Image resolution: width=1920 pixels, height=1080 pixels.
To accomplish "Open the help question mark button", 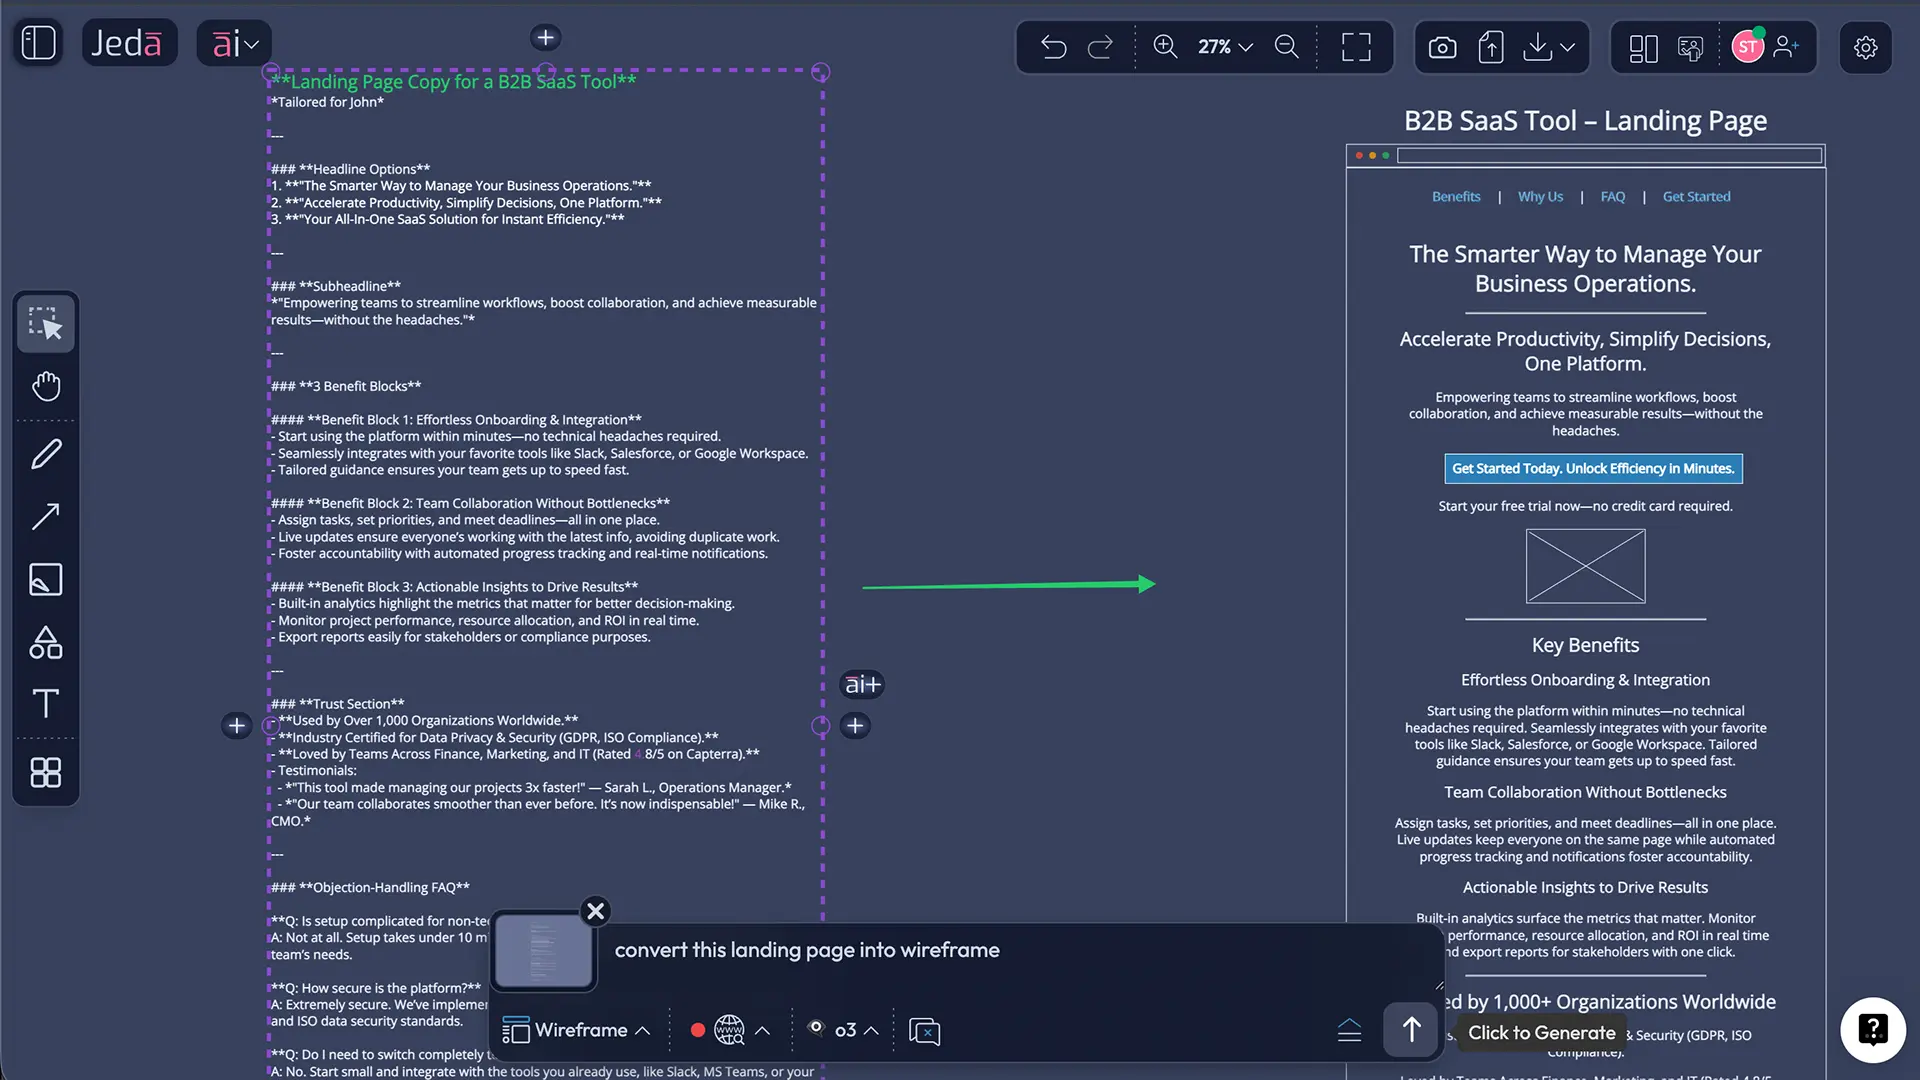I will [1873, 1030].
